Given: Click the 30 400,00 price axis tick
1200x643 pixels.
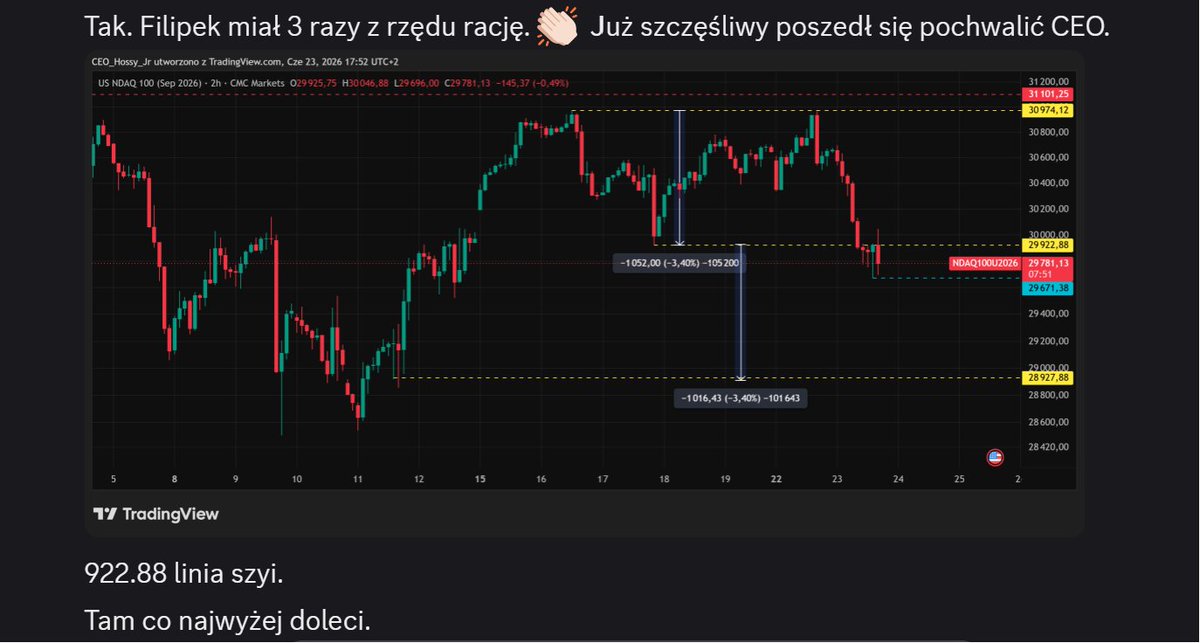Looking at the screenshot, I should (x=1048, y=183).
